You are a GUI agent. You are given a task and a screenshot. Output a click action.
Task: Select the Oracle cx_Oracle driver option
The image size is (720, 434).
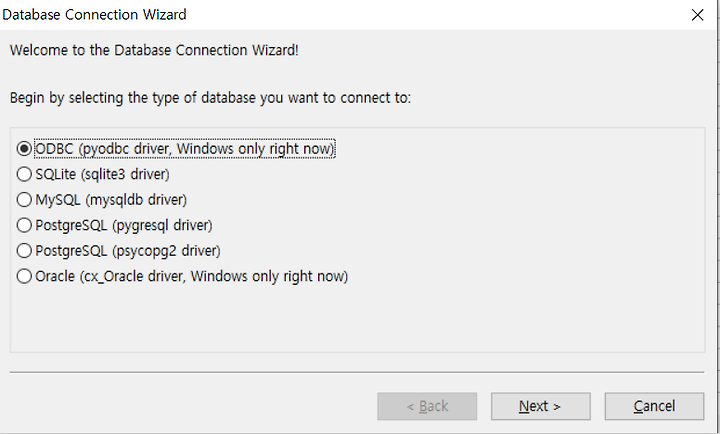(x=24, y=276)
